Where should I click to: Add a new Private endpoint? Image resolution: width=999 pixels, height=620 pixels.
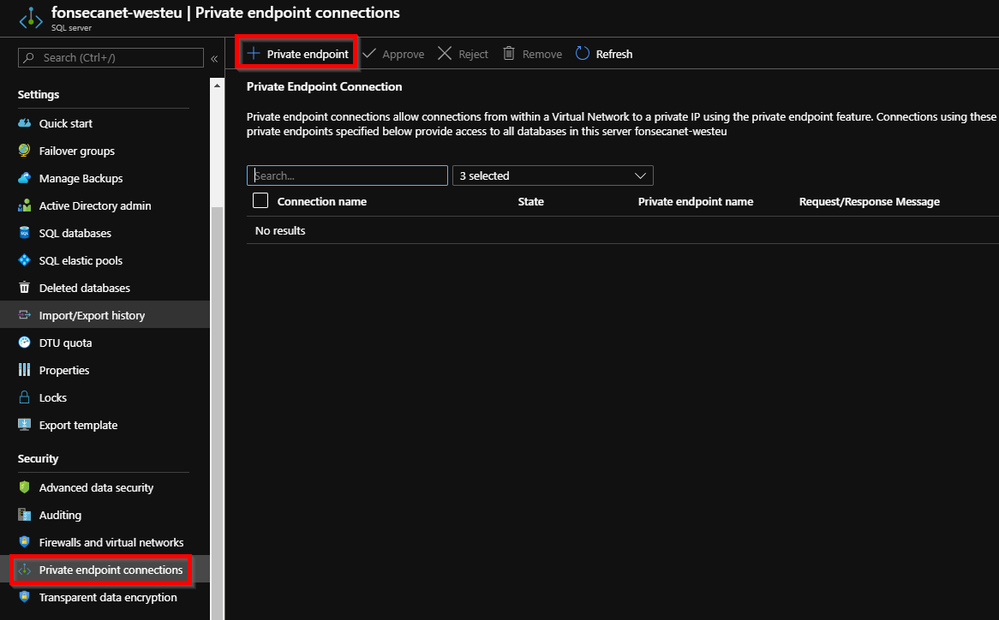point(298,54)
